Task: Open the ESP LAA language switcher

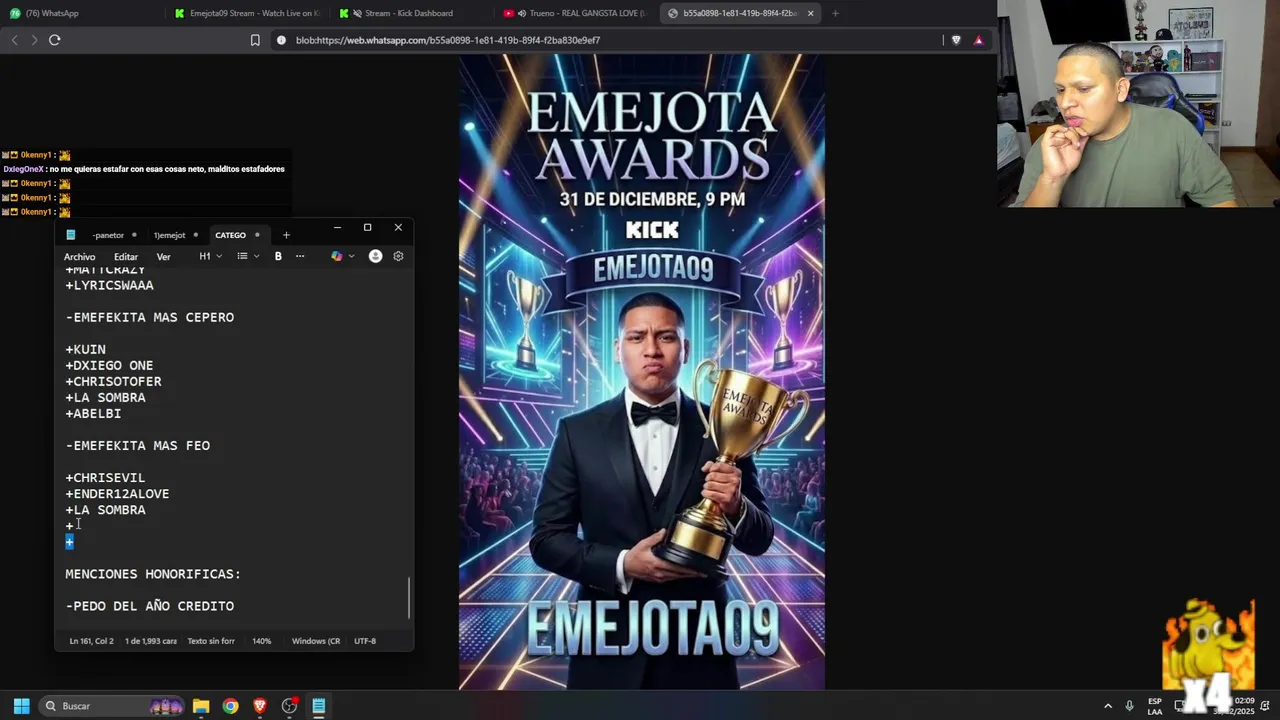Action: [x=1155, y=706]
